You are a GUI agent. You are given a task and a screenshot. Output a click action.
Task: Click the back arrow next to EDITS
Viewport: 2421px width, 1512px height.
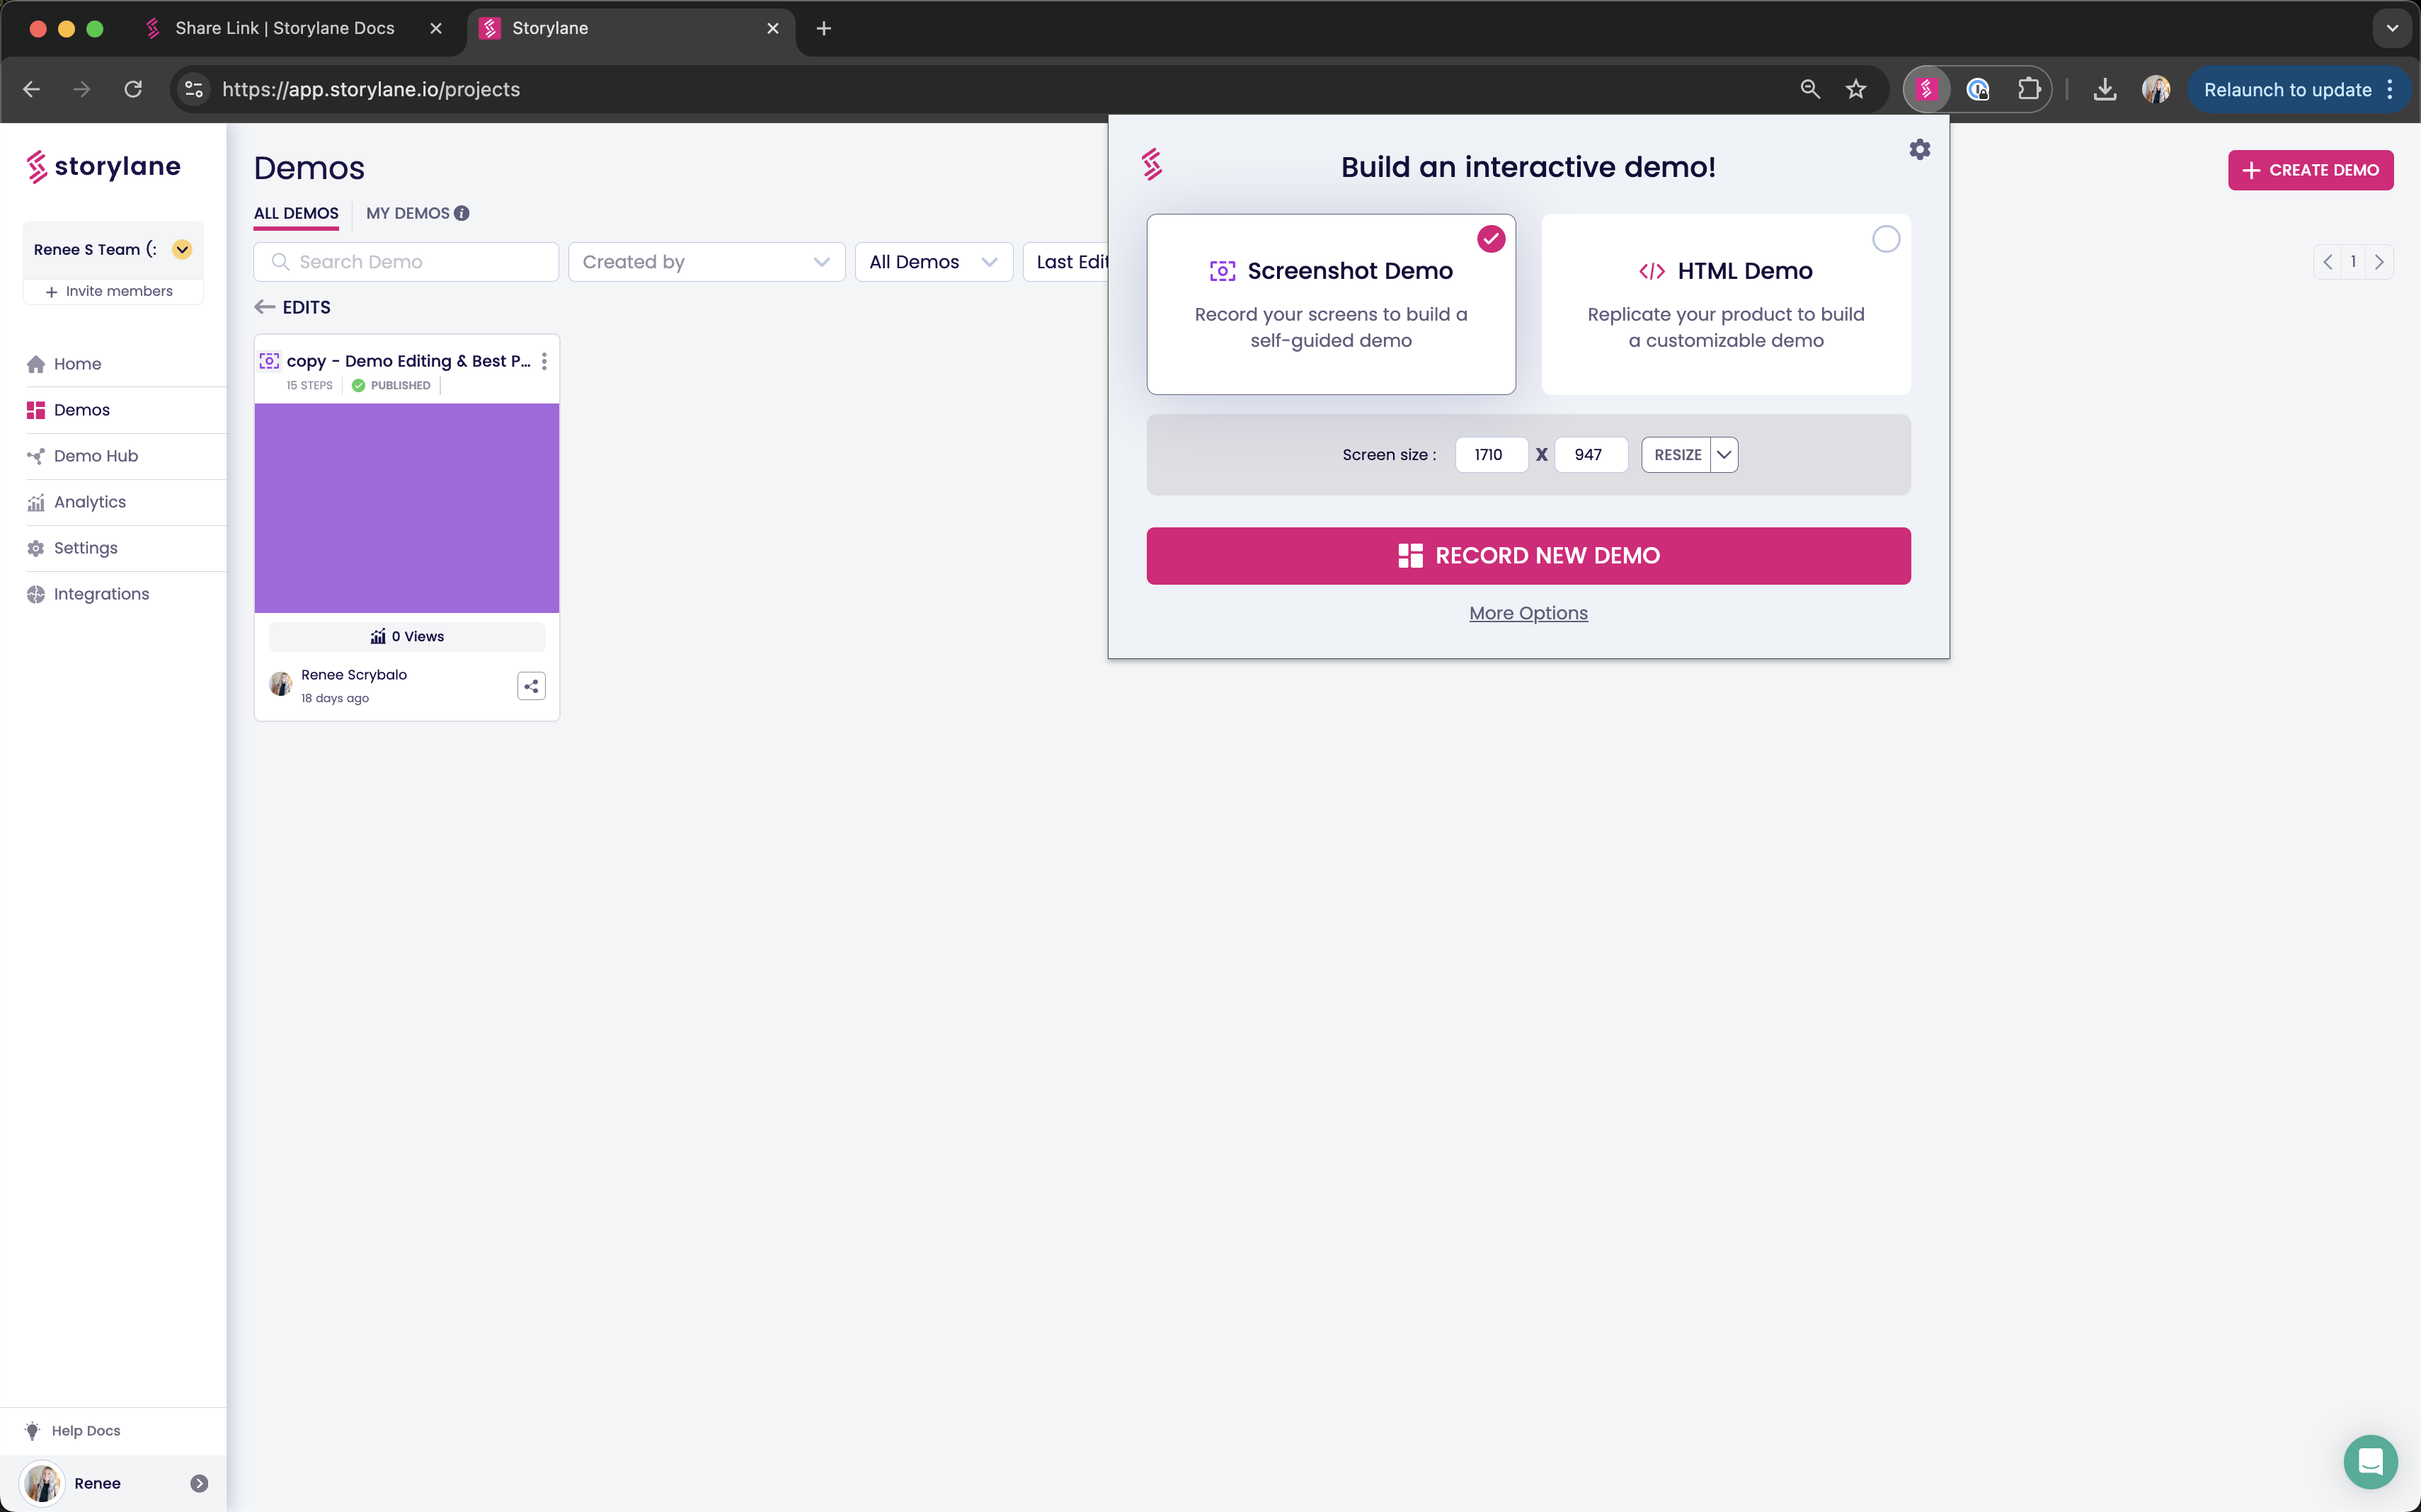coord(265,307)
